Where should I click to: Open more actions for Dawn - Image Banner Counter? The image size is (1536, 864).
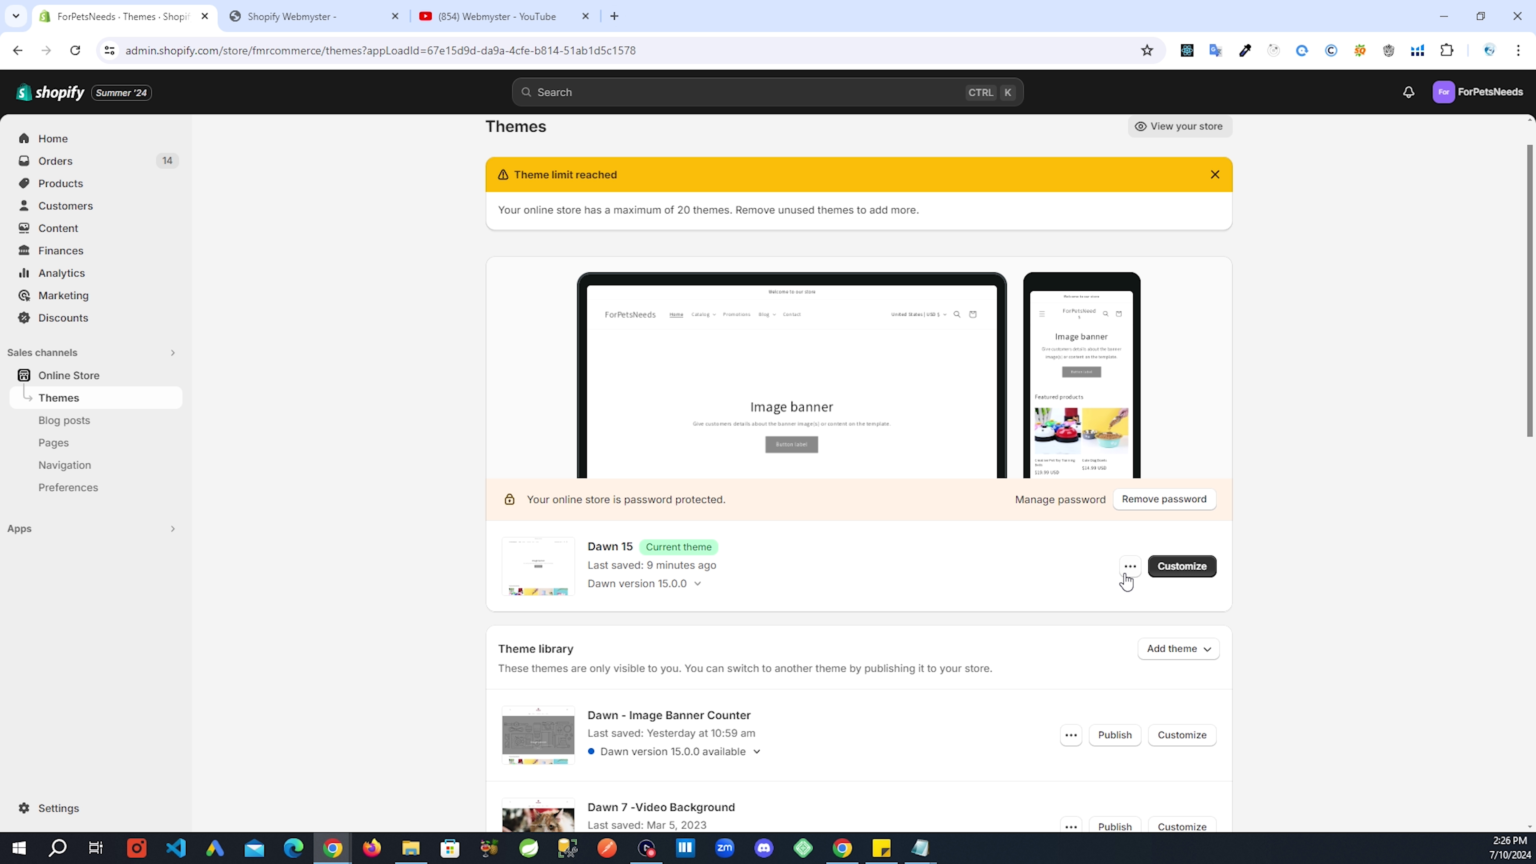point(1071,735)
